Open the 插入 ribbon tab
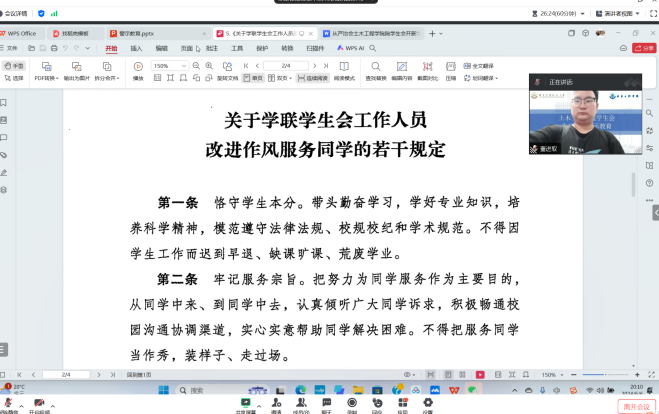The width and height of the screenshot is (659, 414). click(x=136, y=47)
